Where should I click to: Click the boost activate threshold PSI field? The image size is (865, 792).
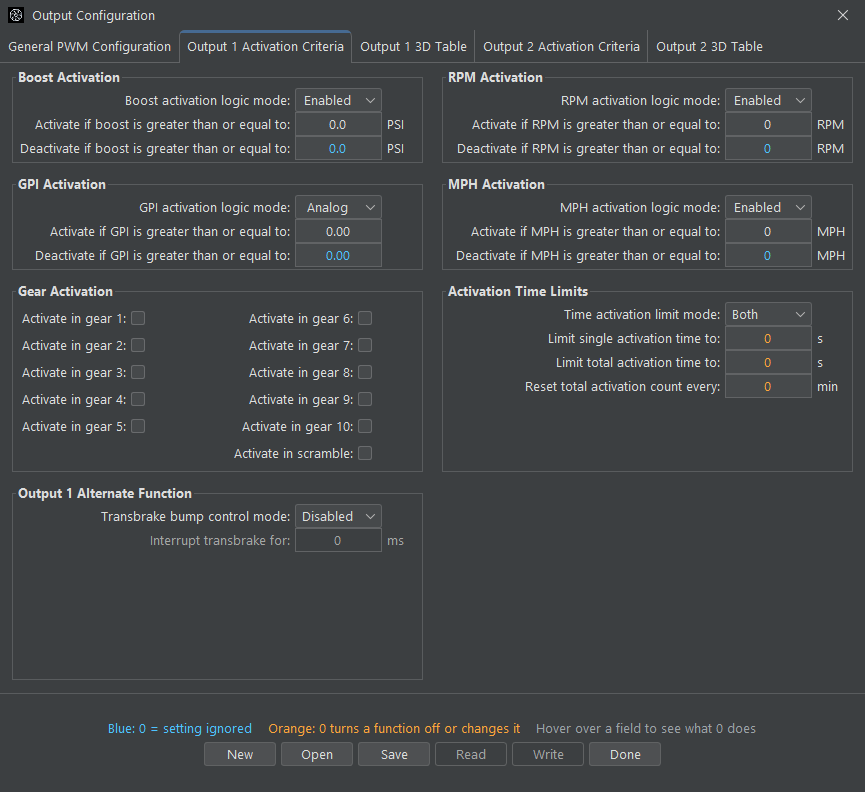[x=338, y=125]
